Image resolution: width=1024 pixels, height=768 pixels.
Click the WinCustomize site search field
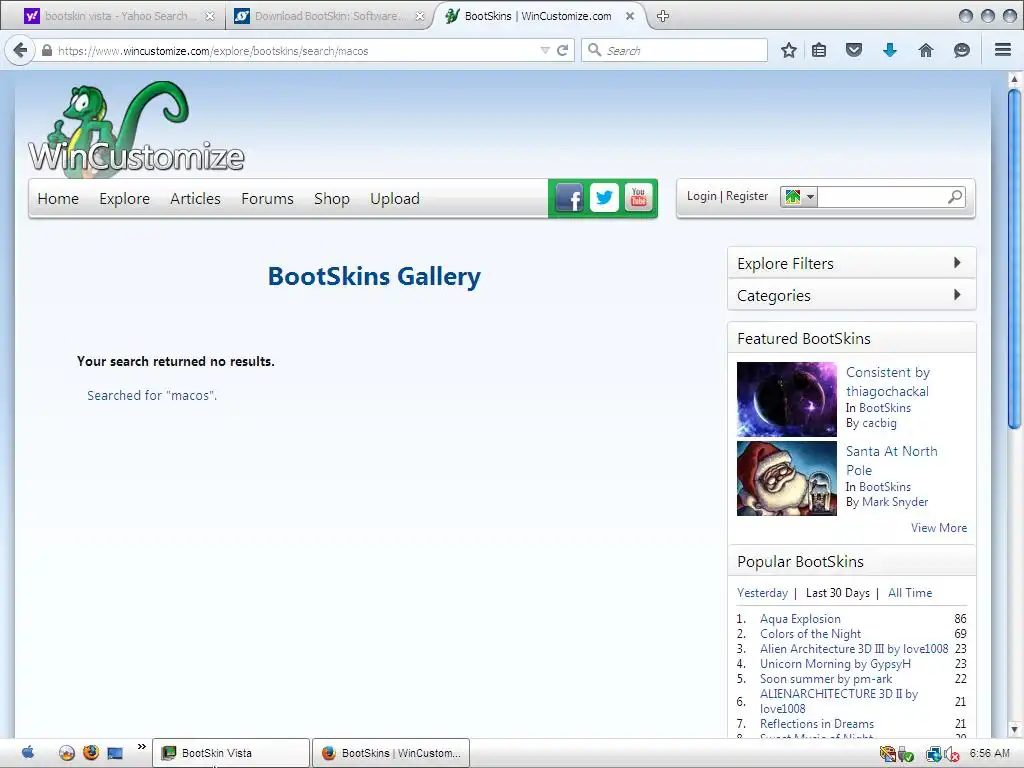point(881,197)
